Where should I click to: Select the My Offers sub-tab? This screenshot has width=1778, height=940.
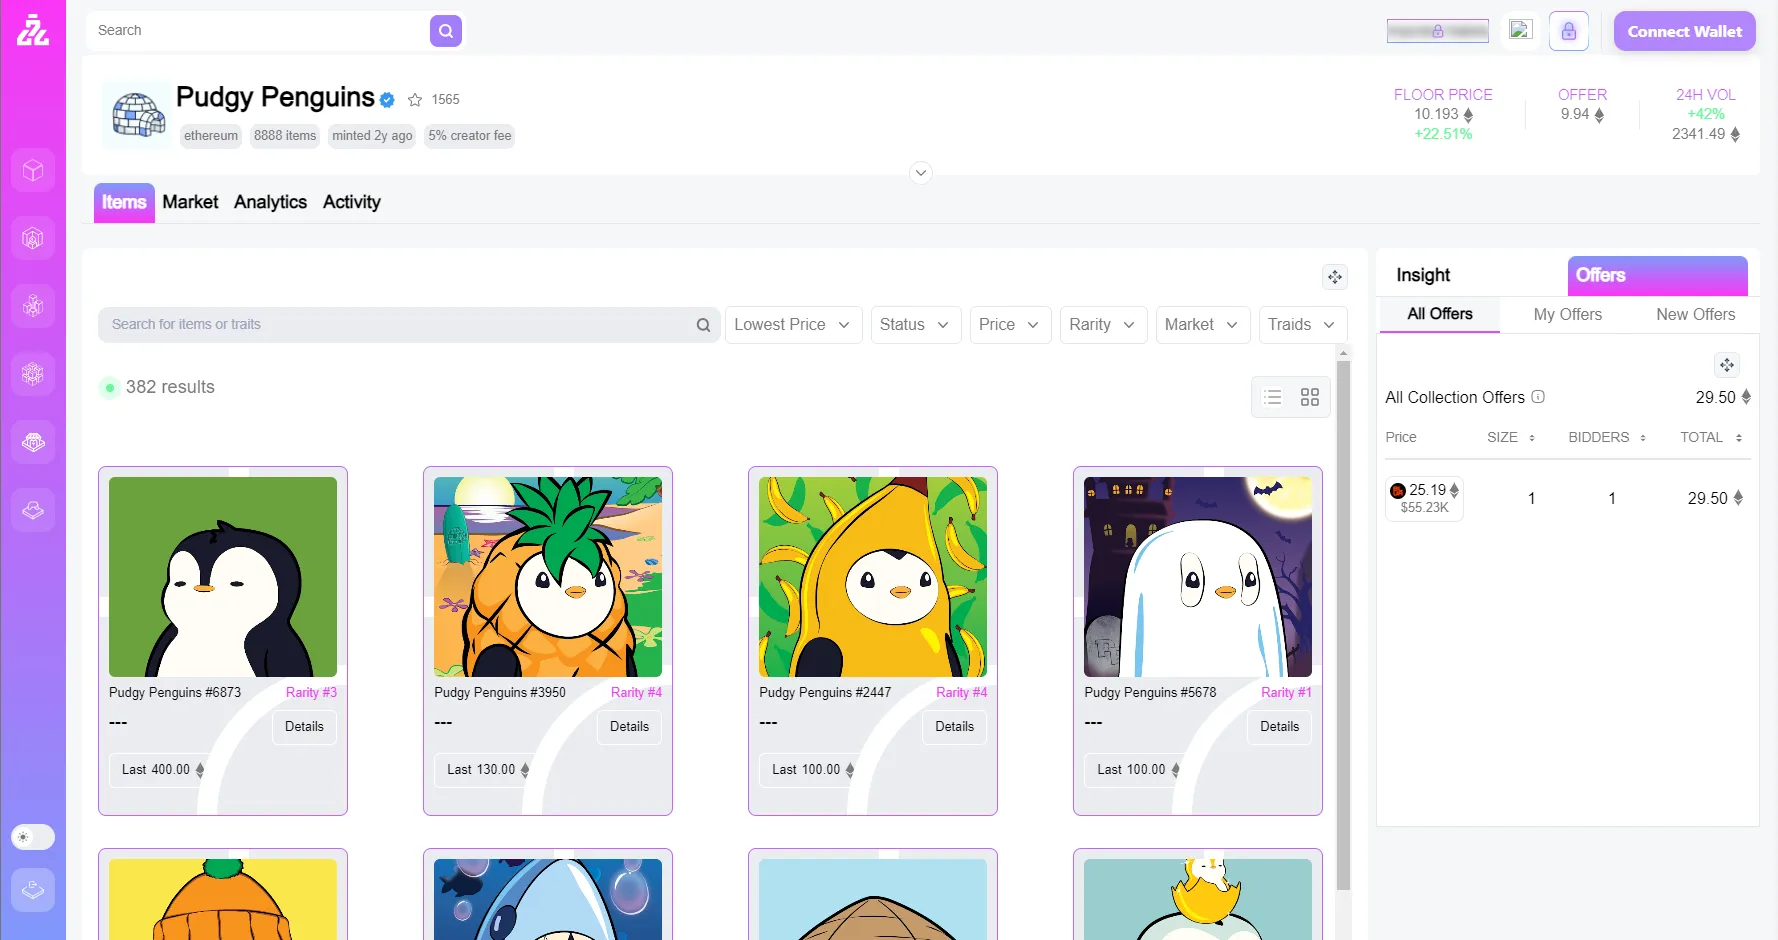point(1568,314)
